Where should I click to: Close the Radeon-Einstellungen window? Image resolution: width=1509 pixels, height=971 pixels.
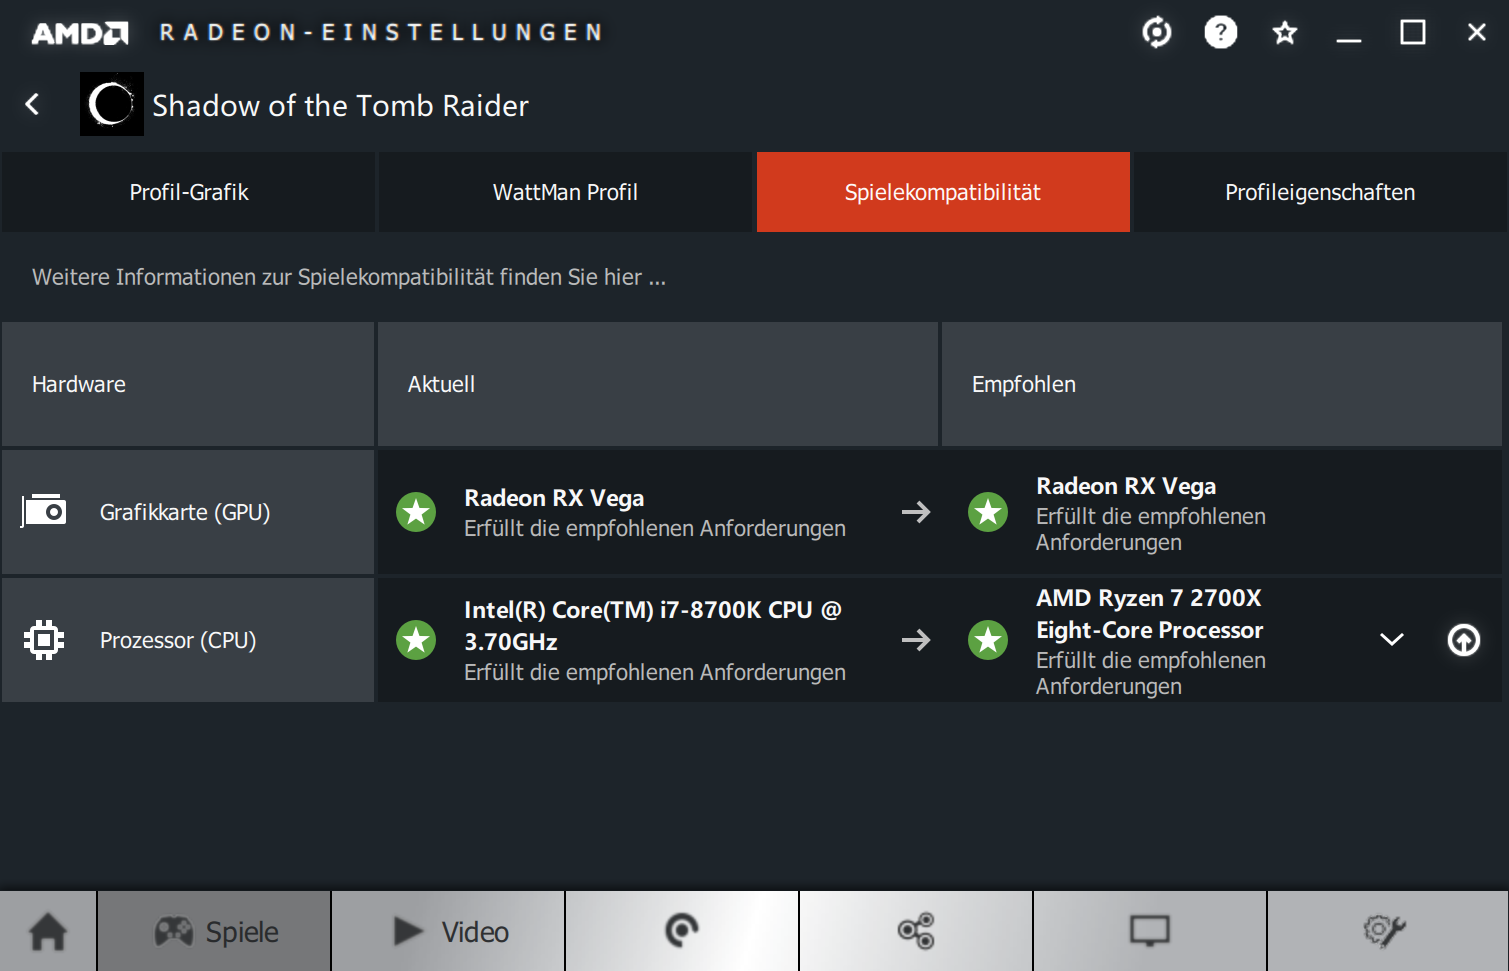click(x=1477, y=33)
